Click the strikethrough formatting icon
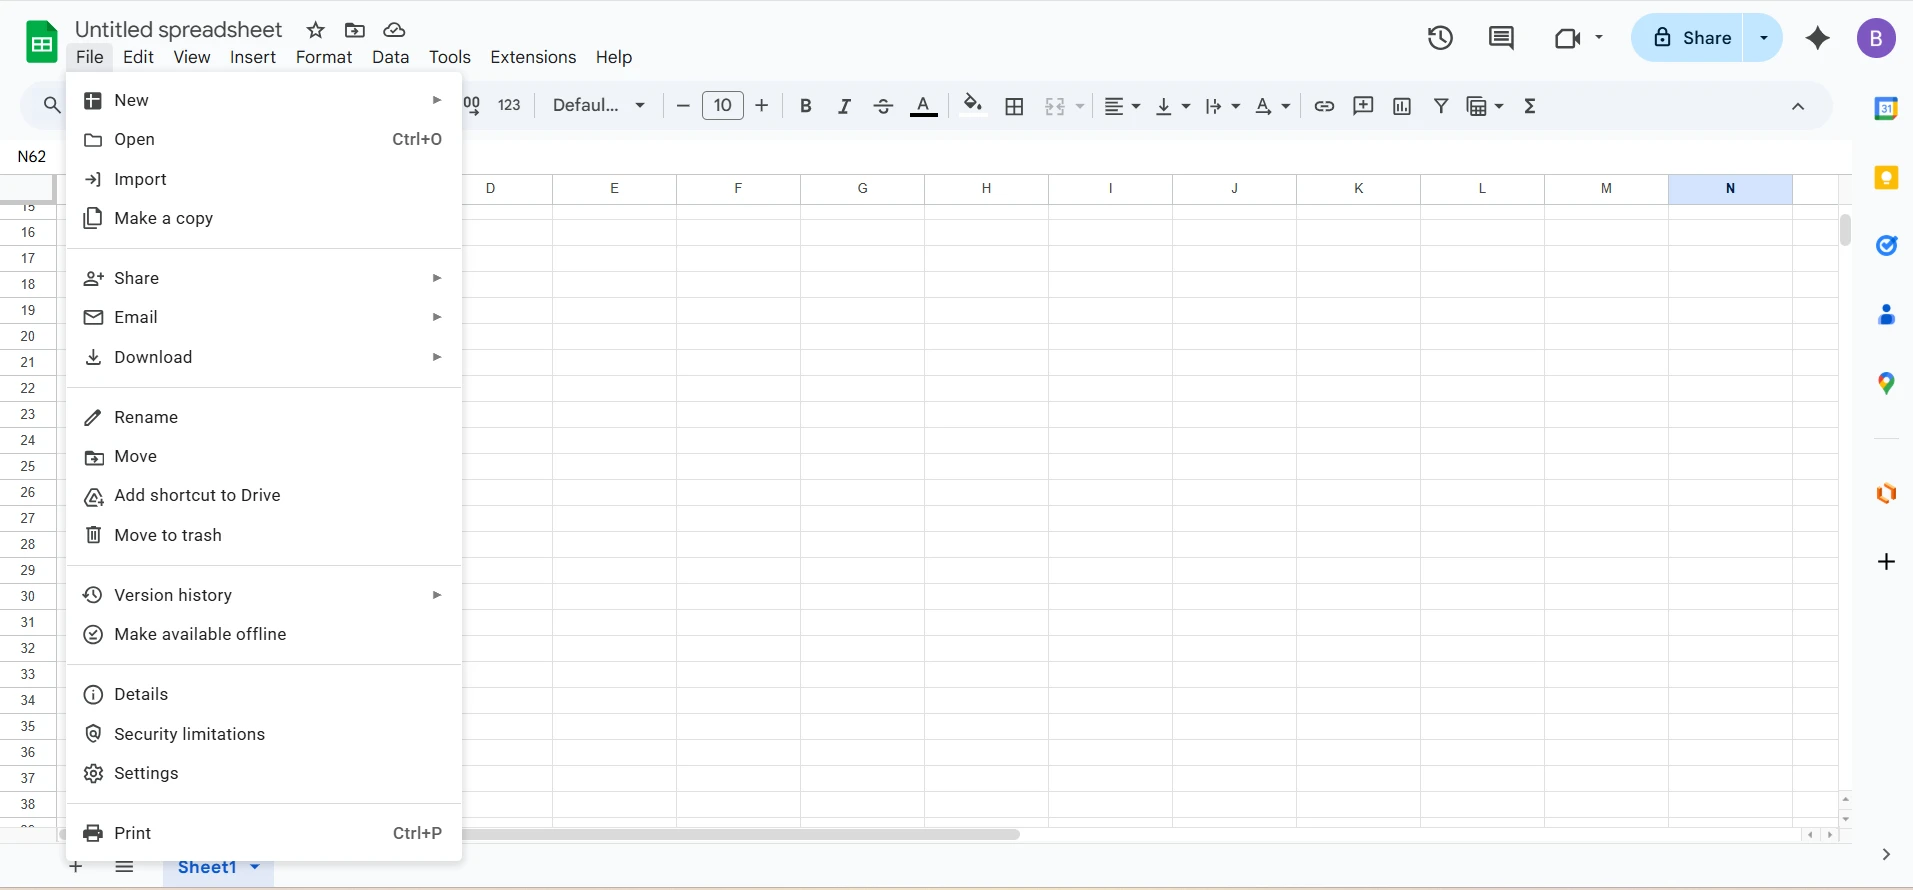The height and width of the screenshot is (890, 1913). click(x=883, y=106)
